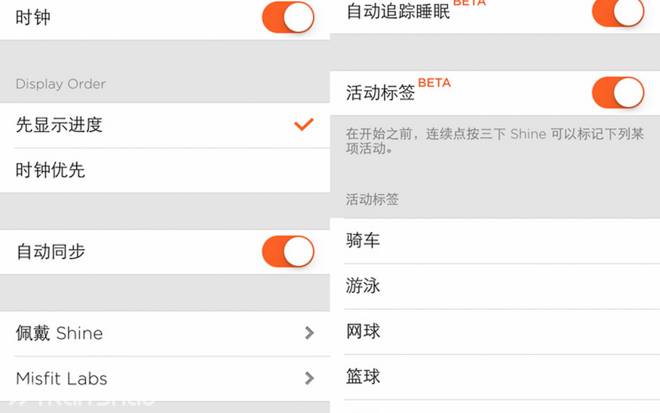Toggle the 时钟 switch off
660x413 pixels.
pyautogui.click(x=288, y=18)
